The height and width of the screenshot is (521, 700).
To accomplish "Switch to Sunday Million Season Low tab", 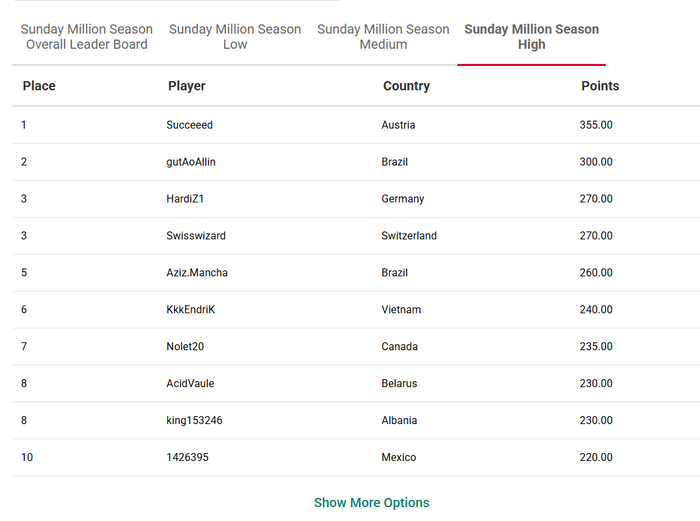I will [235, 37].
